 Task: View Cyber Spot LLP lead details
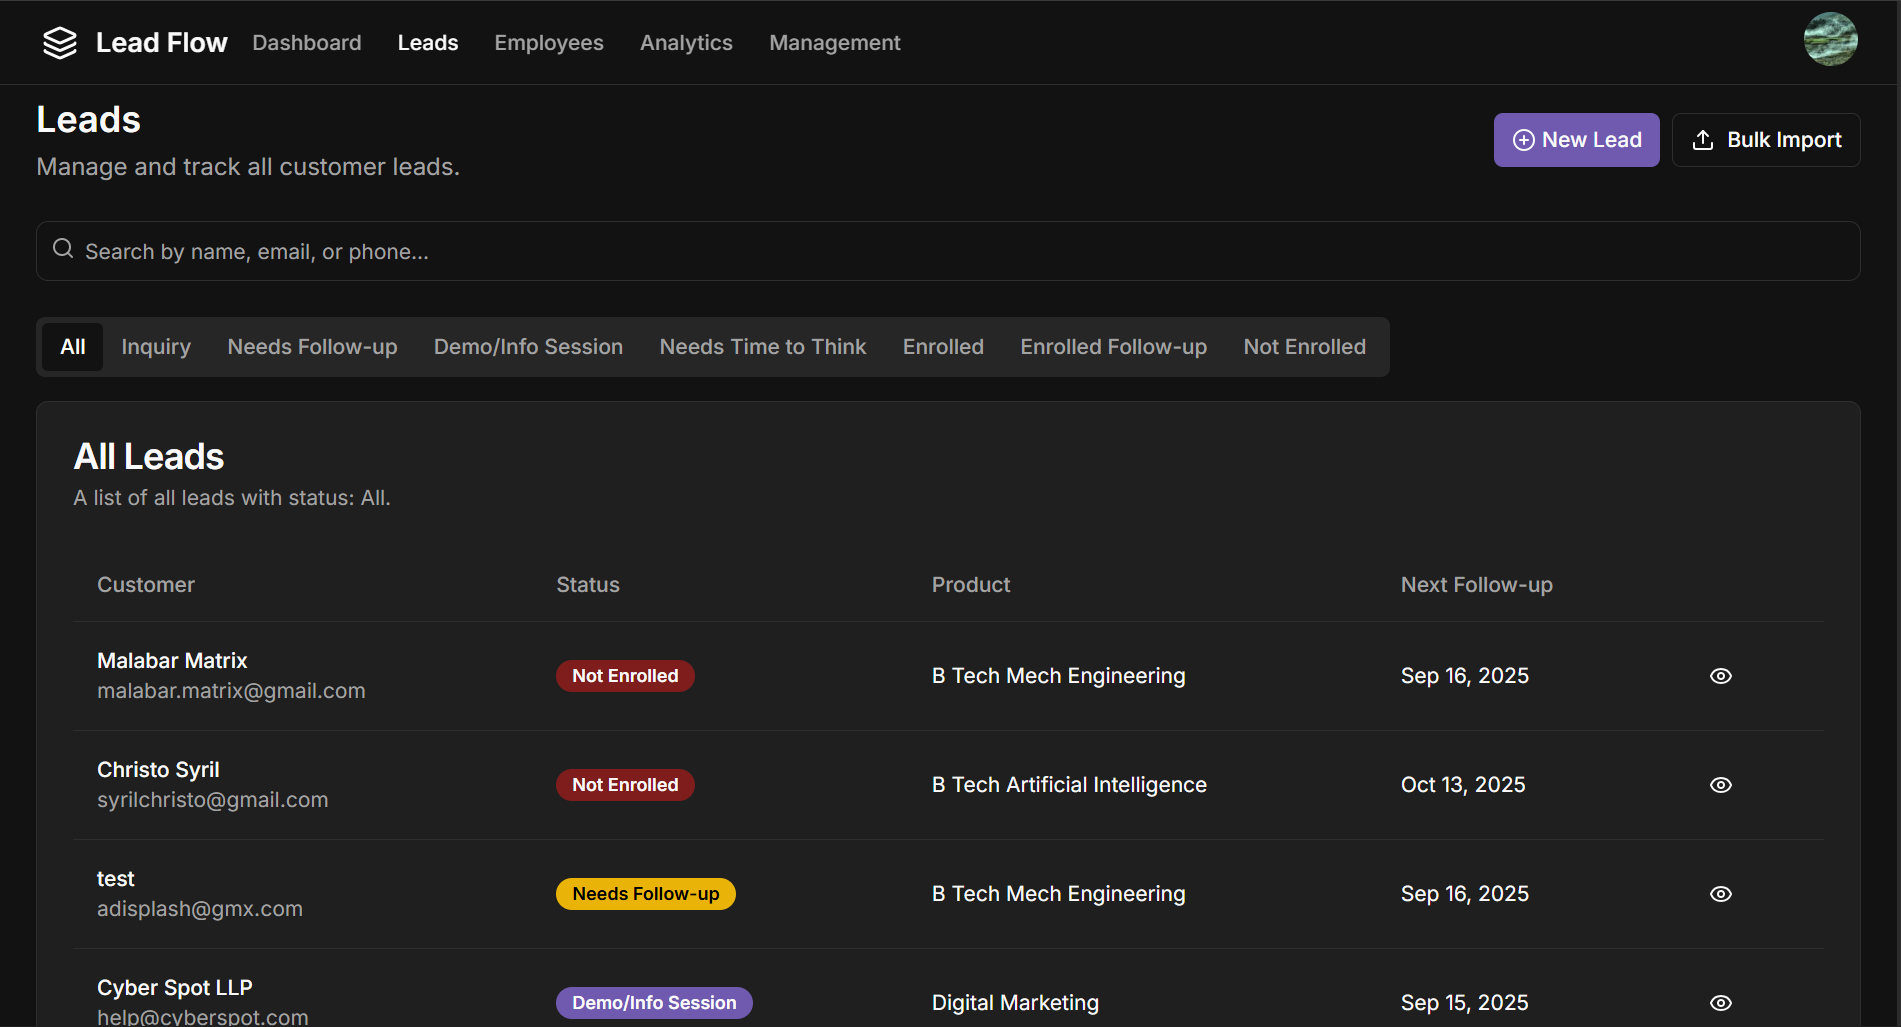(1720, 1003)
